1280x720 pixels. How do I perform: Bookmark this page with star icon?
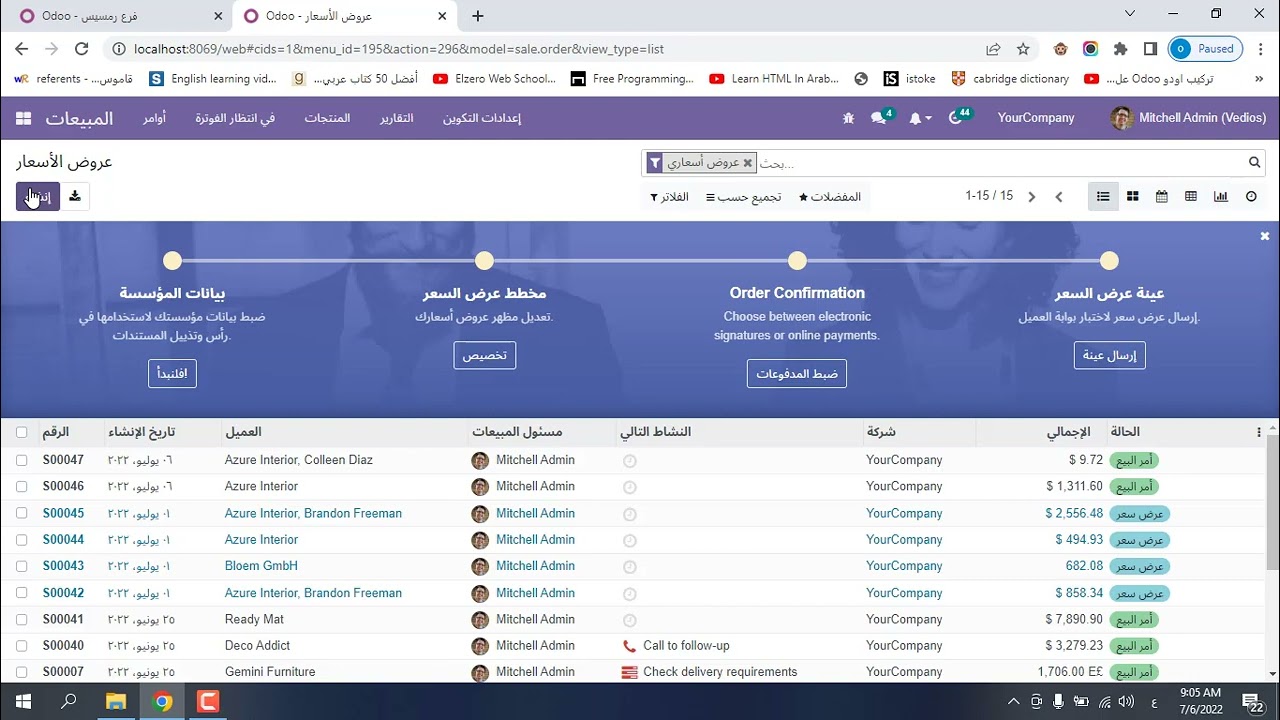point(1023,48)
